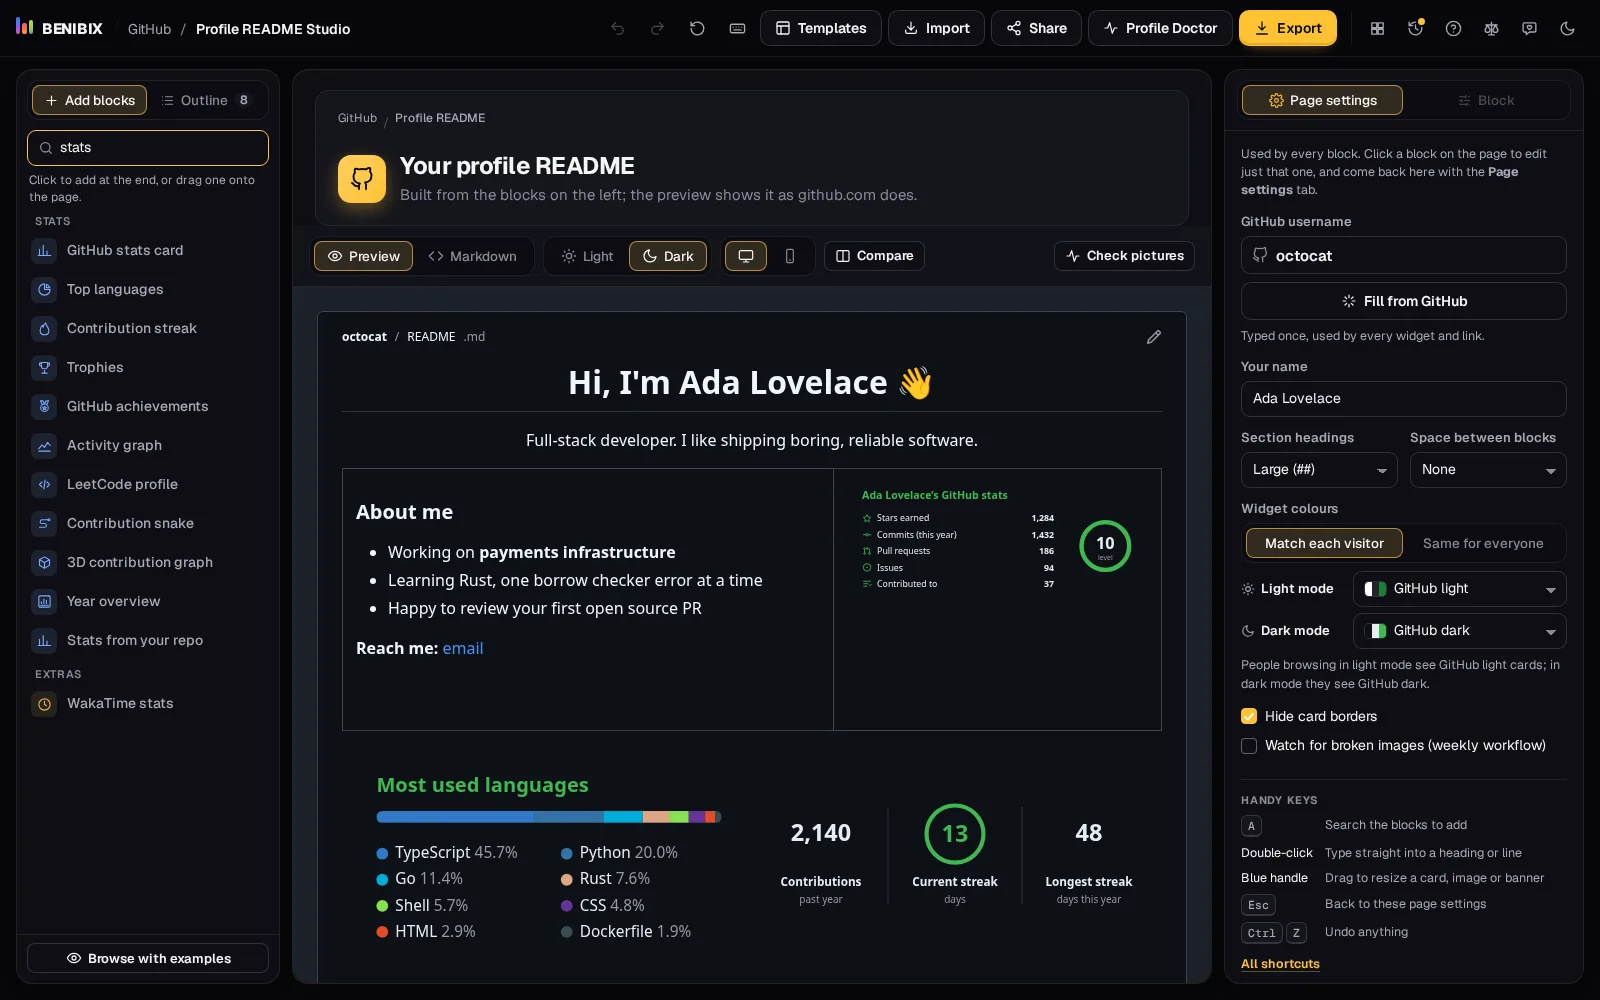Open Dark mode theme dropdown
Image resolution: width=1600 pixels, height=1000 pixels.
(x=1460, y=631)
